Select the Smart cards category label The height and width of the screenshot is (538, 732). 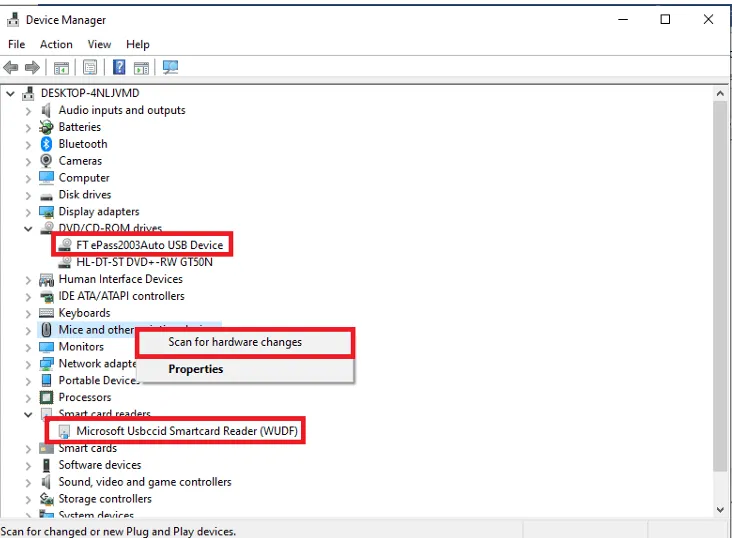(x=88, y=448)
